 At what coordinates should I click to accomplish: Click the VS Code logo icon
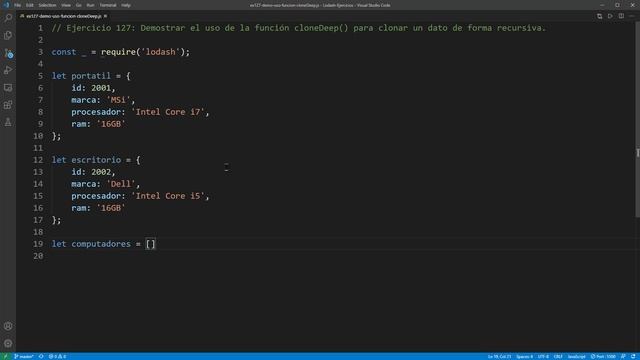click(x=6, y=5)
